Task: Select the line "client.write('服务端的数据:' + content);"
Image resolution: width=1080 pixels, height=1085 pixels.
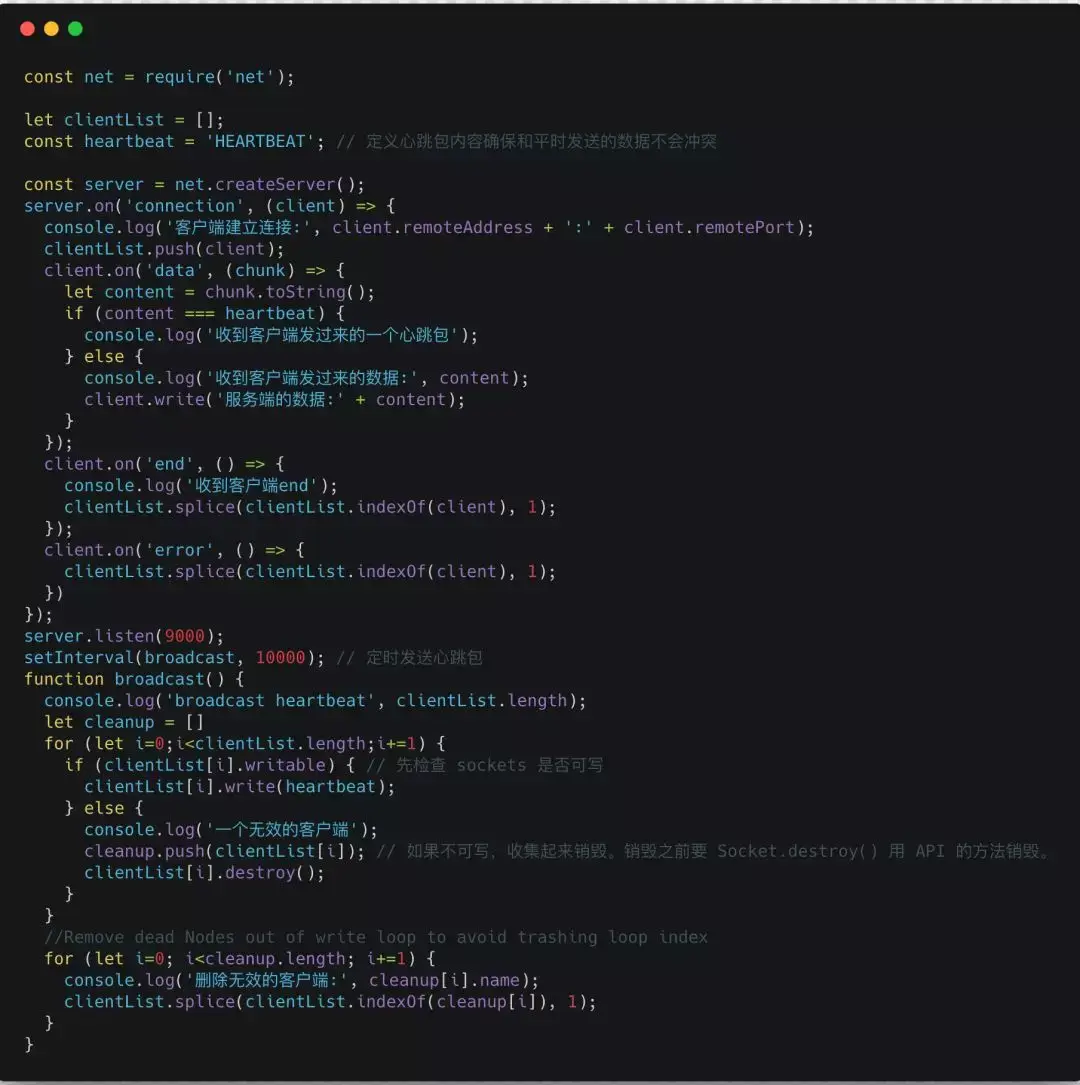Action: point(275,399)
